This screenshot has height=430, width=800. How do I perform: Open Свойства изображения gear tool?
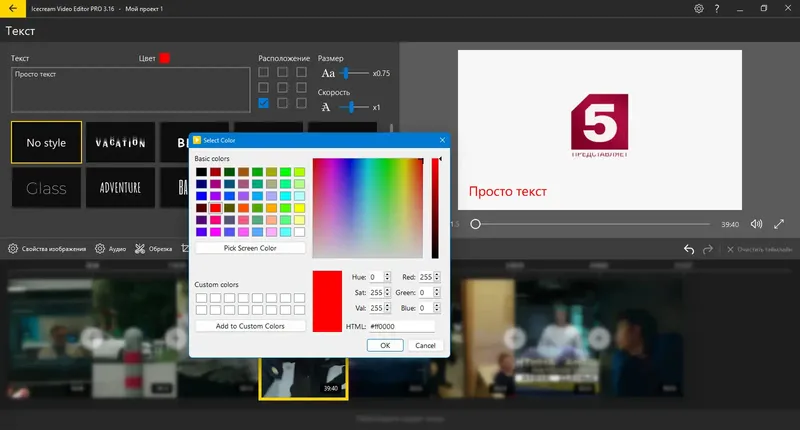coord(47,249)
